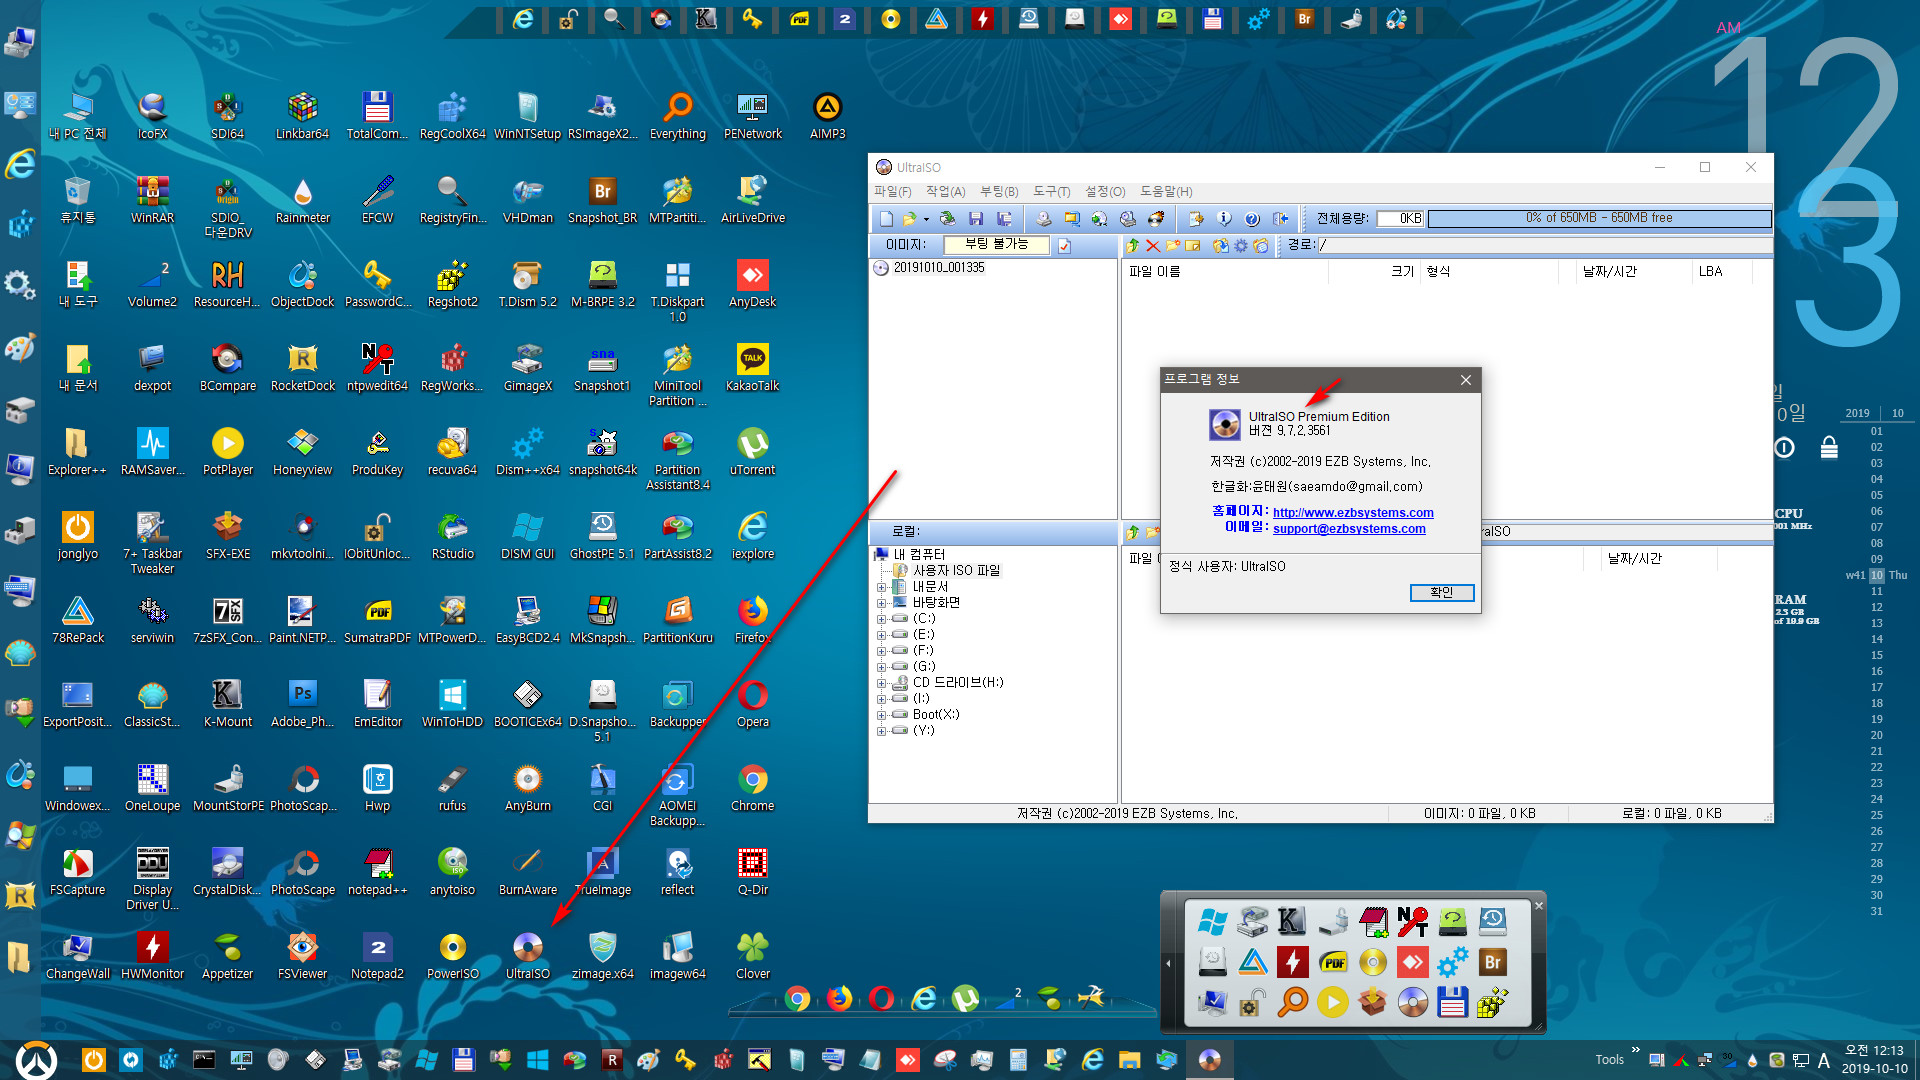
Task: Select 사용자 ISO 파일 in local tree
Action: coord(956,571)
